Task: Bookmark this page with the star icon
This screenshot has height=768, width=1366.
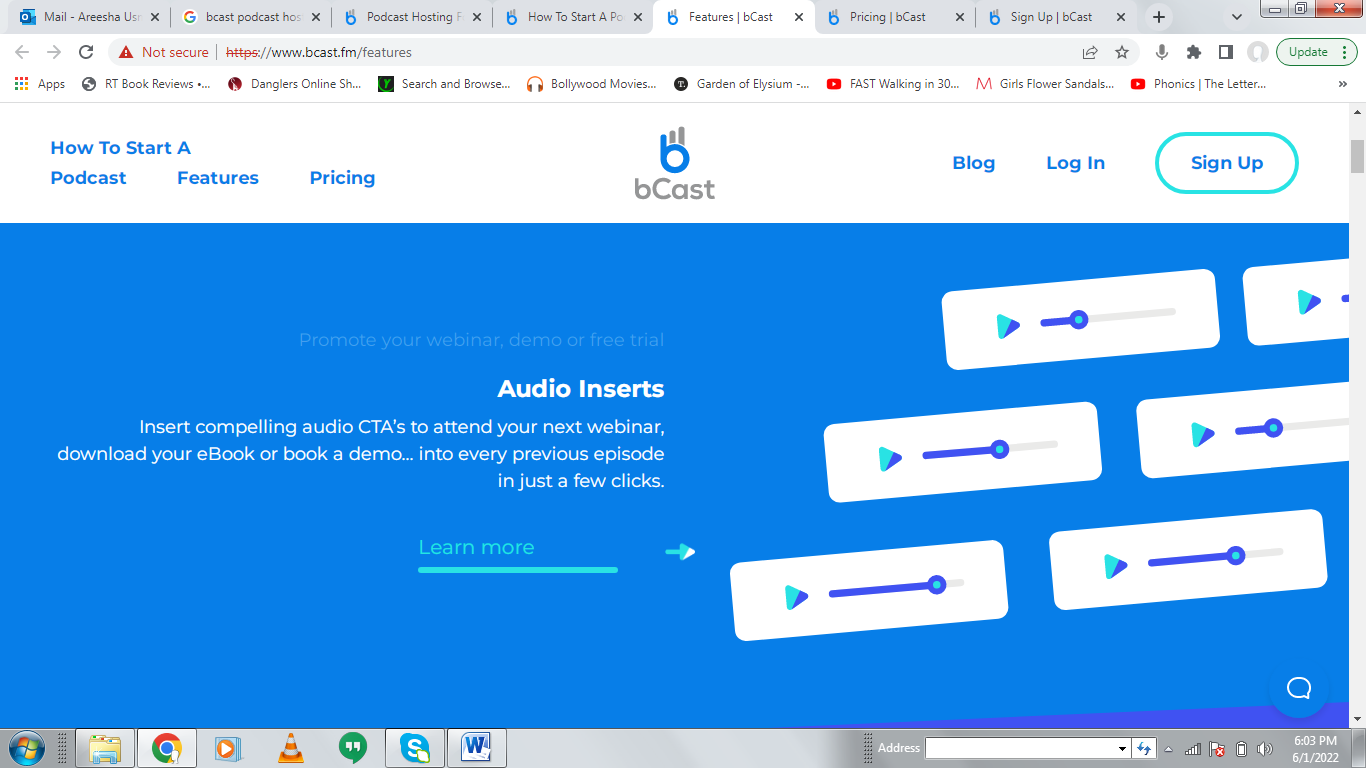Action: 1122,52
